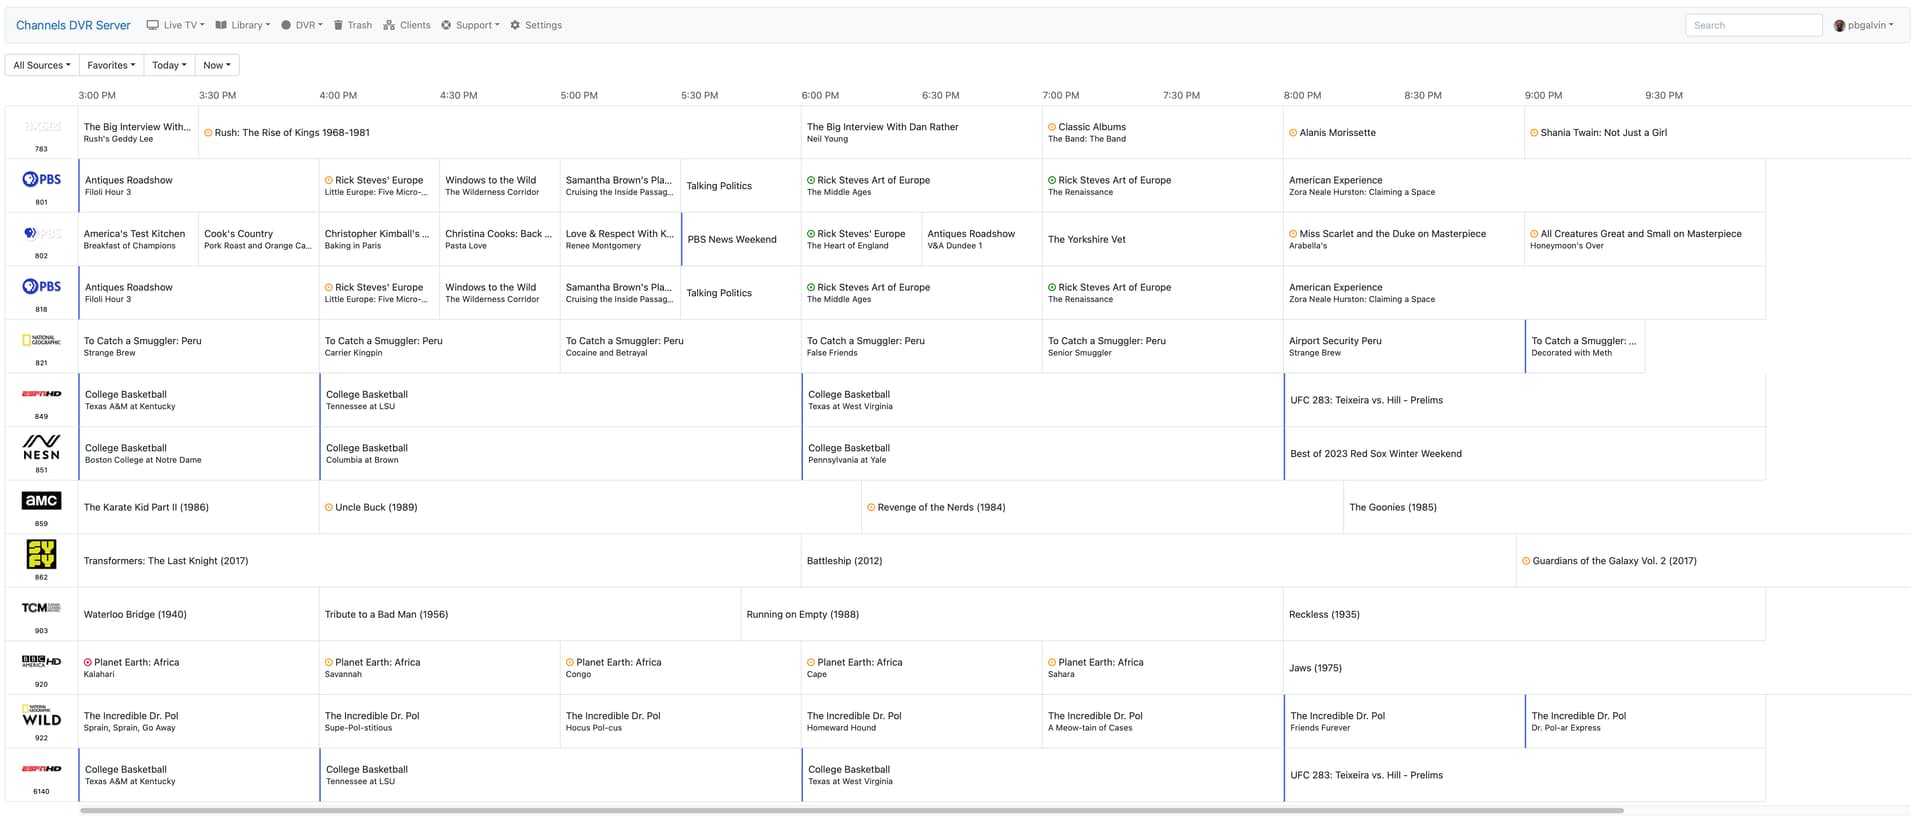Open the DVR menu
Screen dimensions: 1920x827
coord(302,25)
